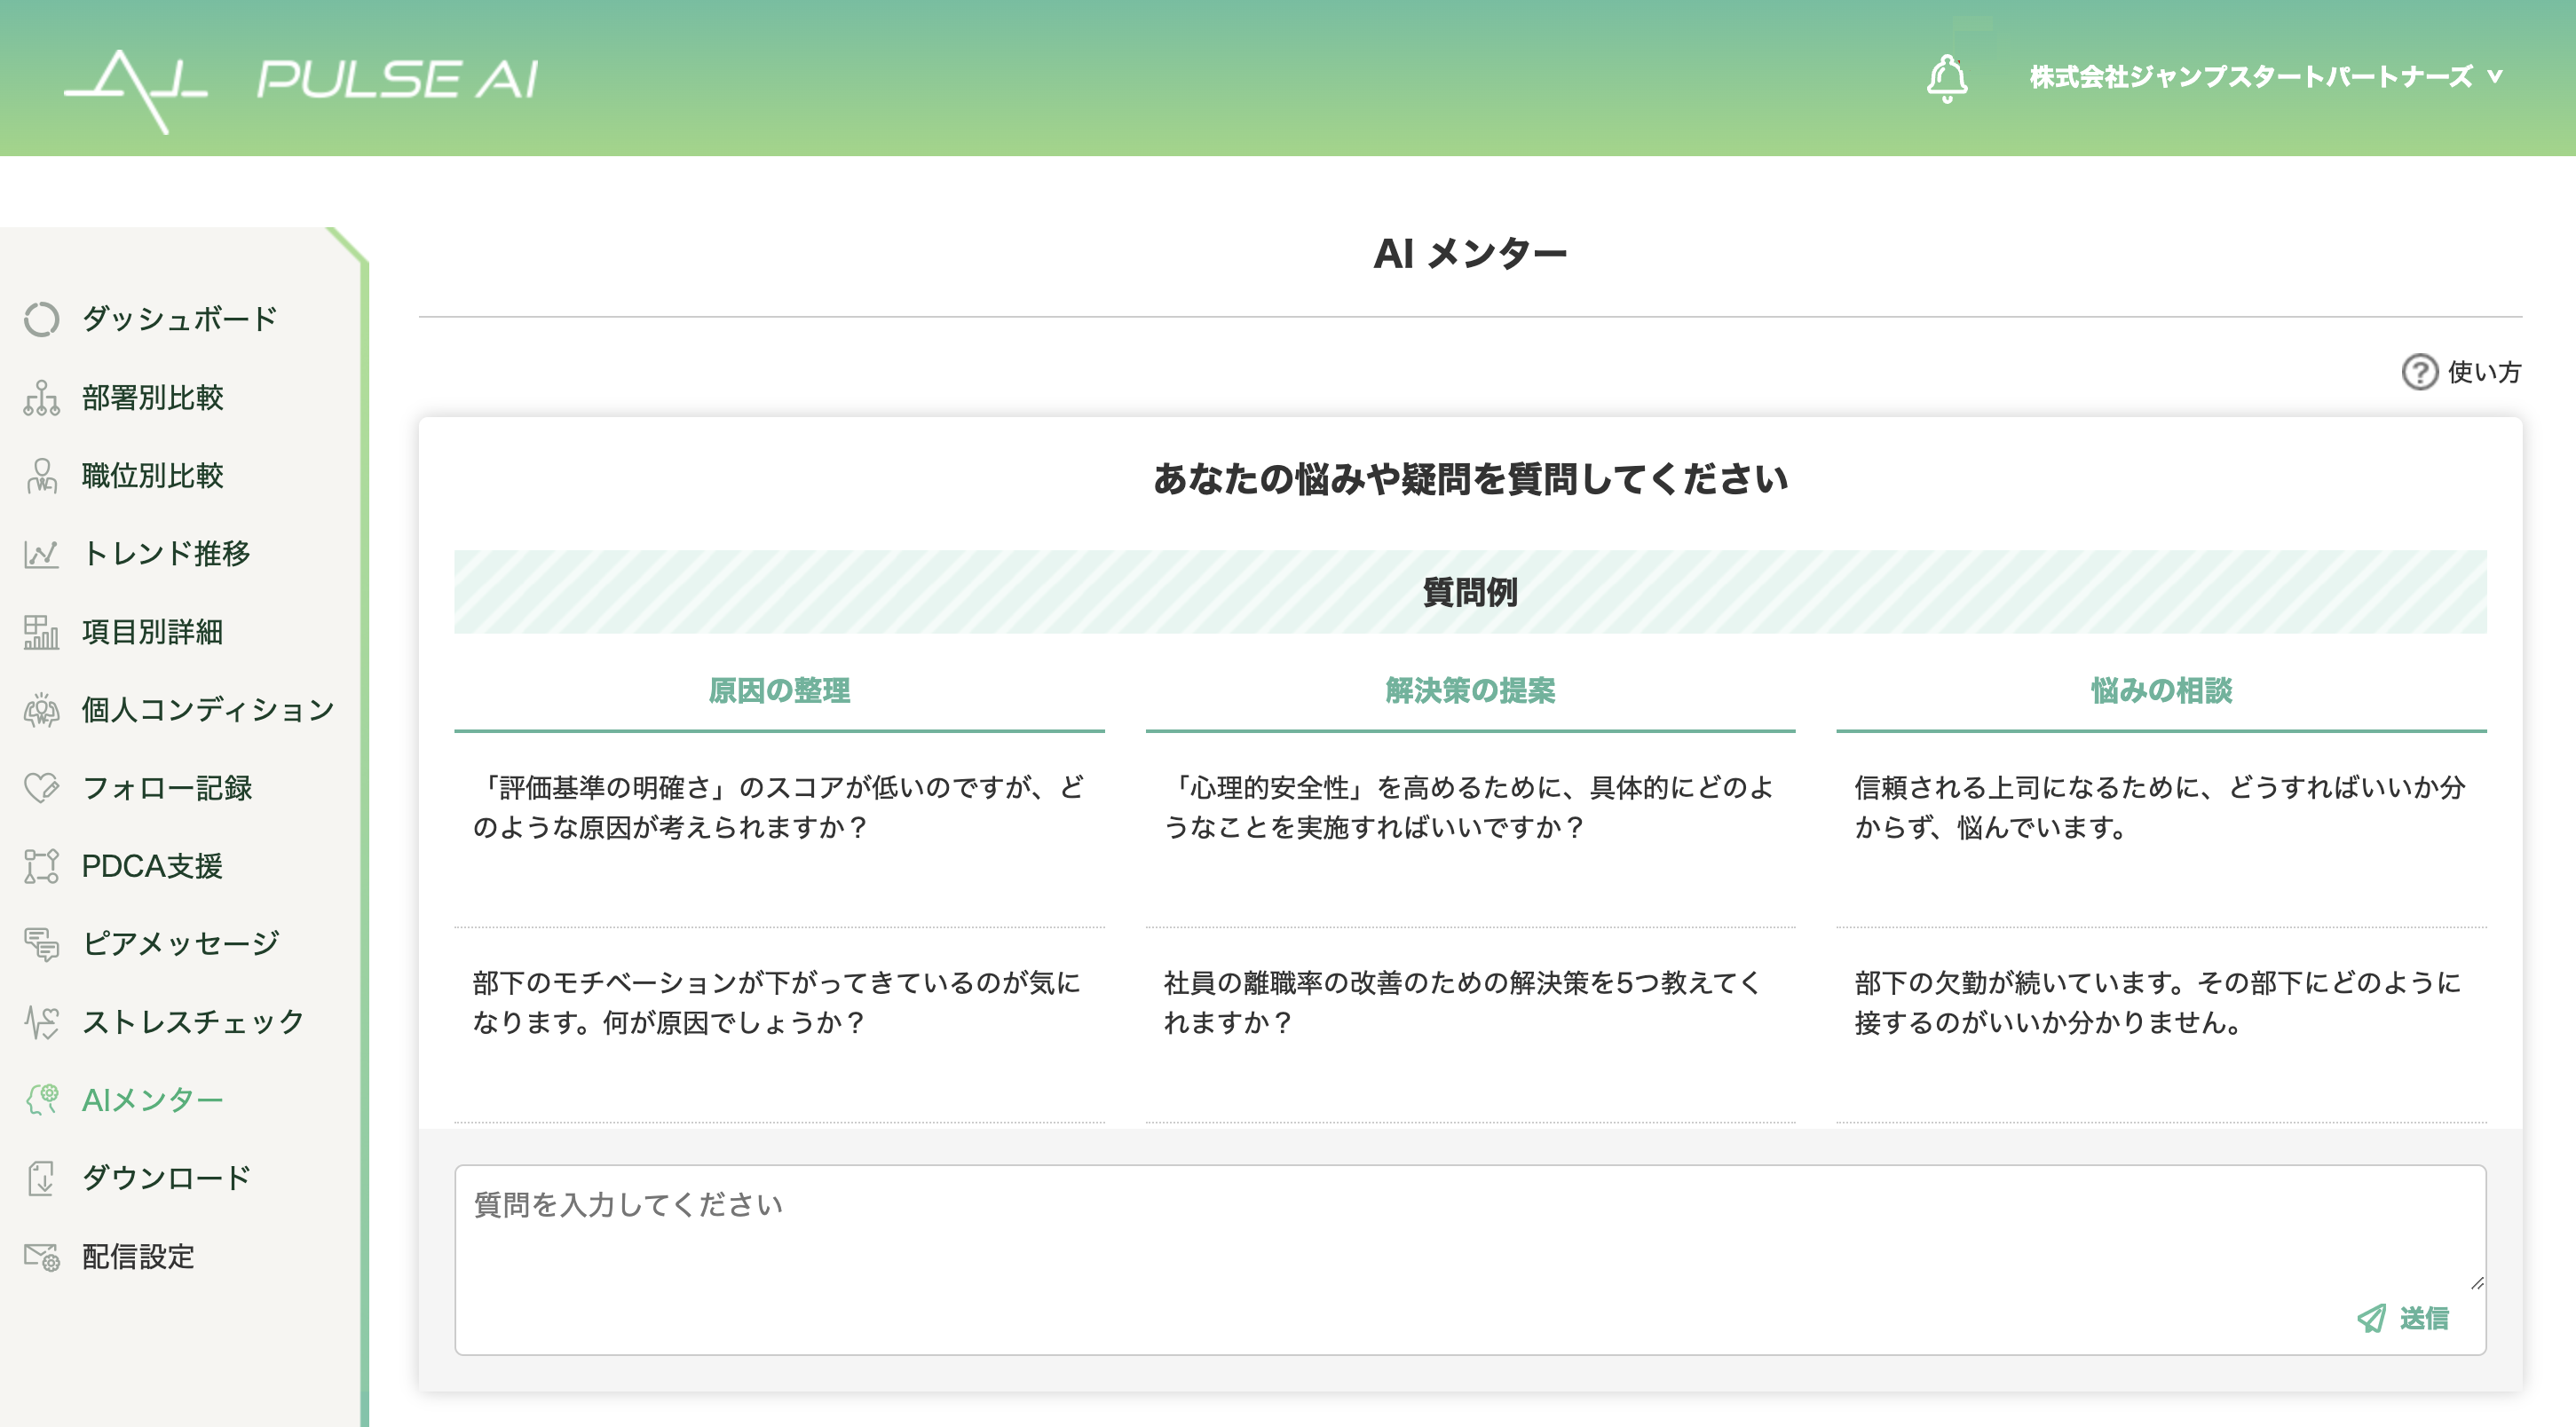The width and height of the screenshot is (2576, 1427).
Task: Click the トレンド推移 chart icon
Action: point(41,554)
